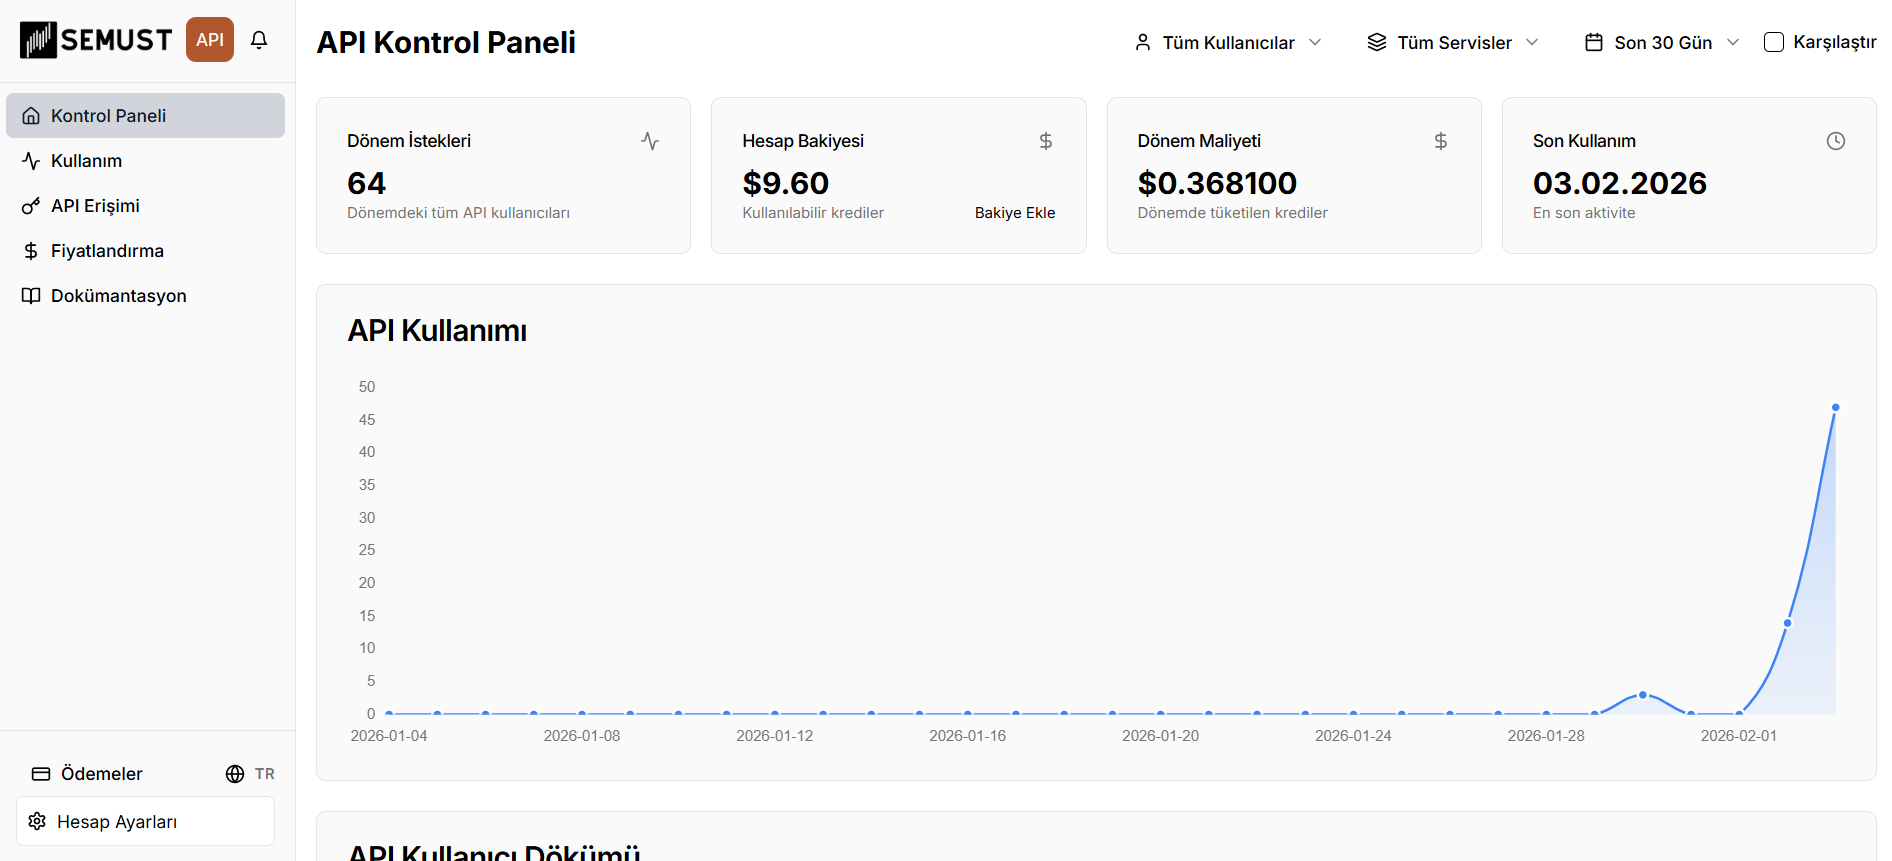Open Son 30 Gün date range dropdown

click(1662, 43)
